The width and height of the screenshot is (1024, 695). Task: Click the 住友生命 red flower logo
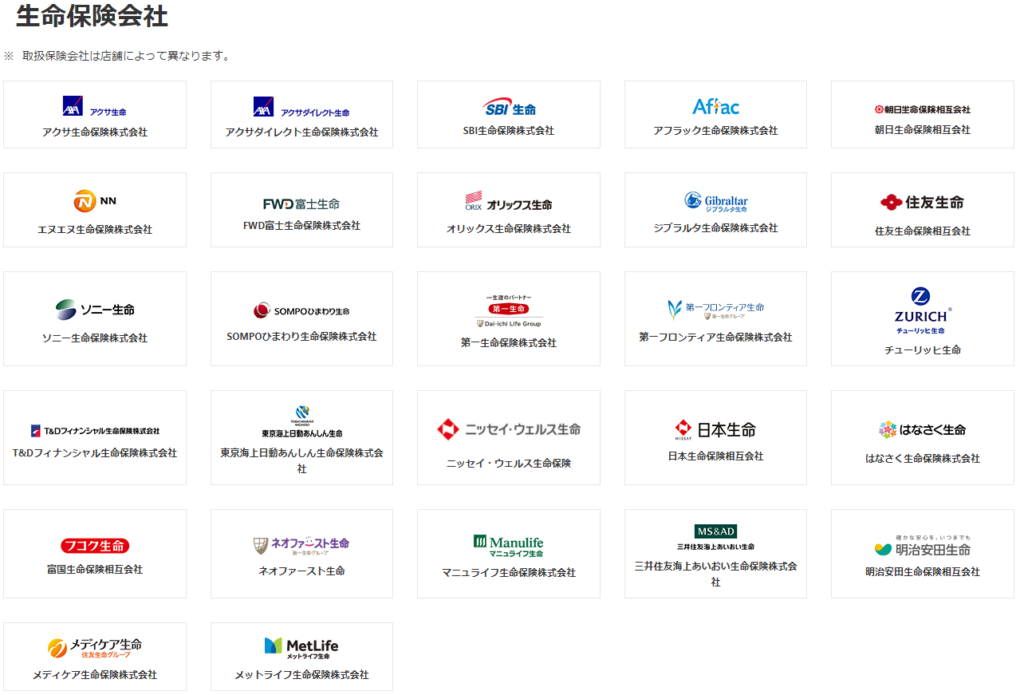click(922, 202)
